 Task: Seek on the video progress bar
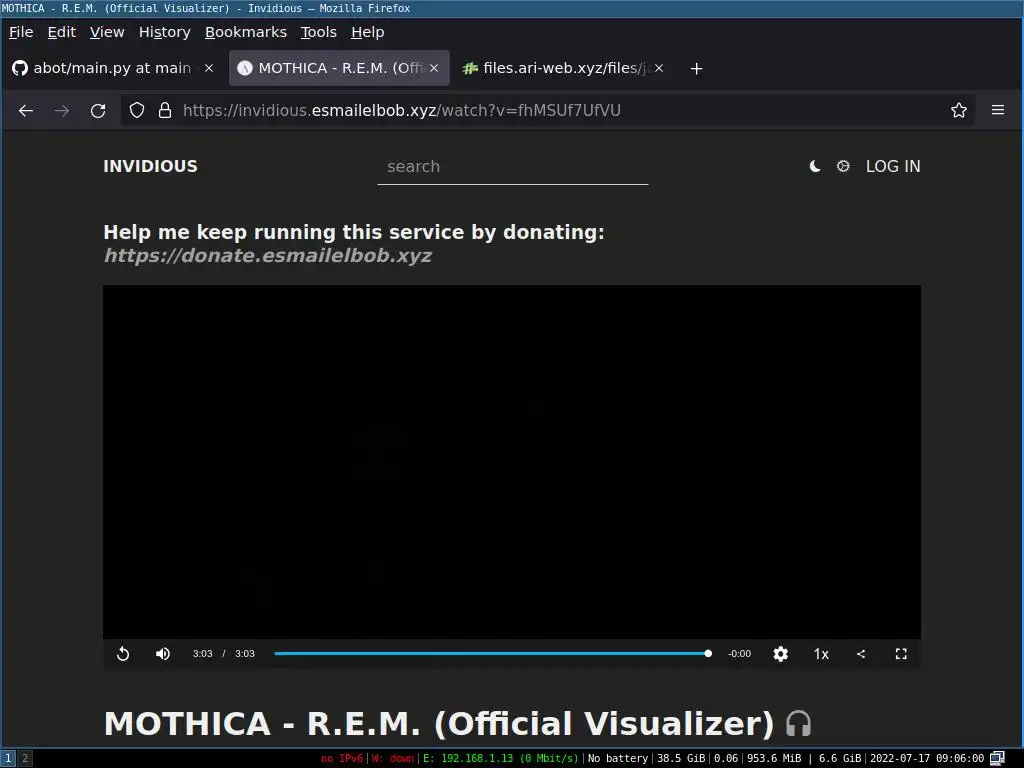493,654
